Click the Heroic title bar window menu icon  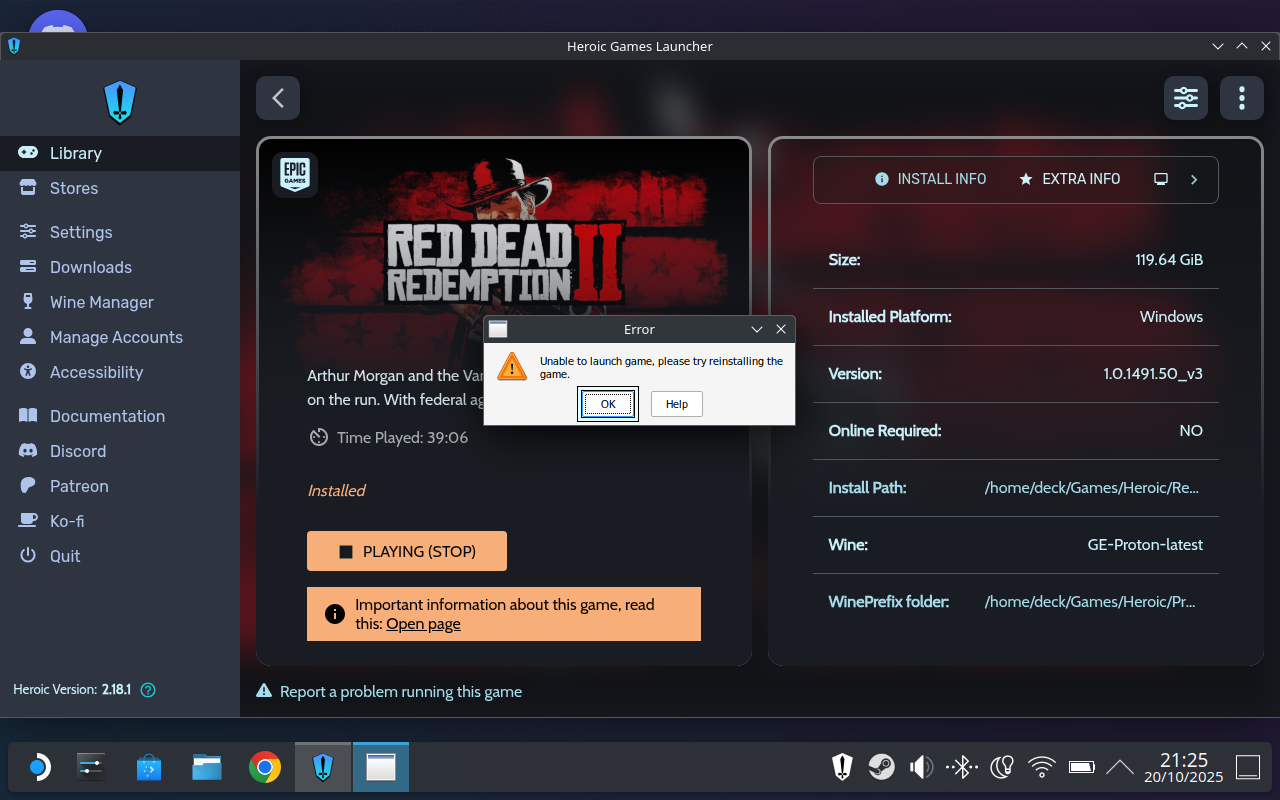click(13, 46)
